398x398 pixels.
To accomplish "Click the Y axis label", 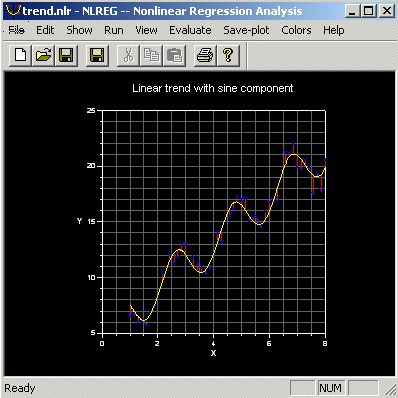I will 79,221.
